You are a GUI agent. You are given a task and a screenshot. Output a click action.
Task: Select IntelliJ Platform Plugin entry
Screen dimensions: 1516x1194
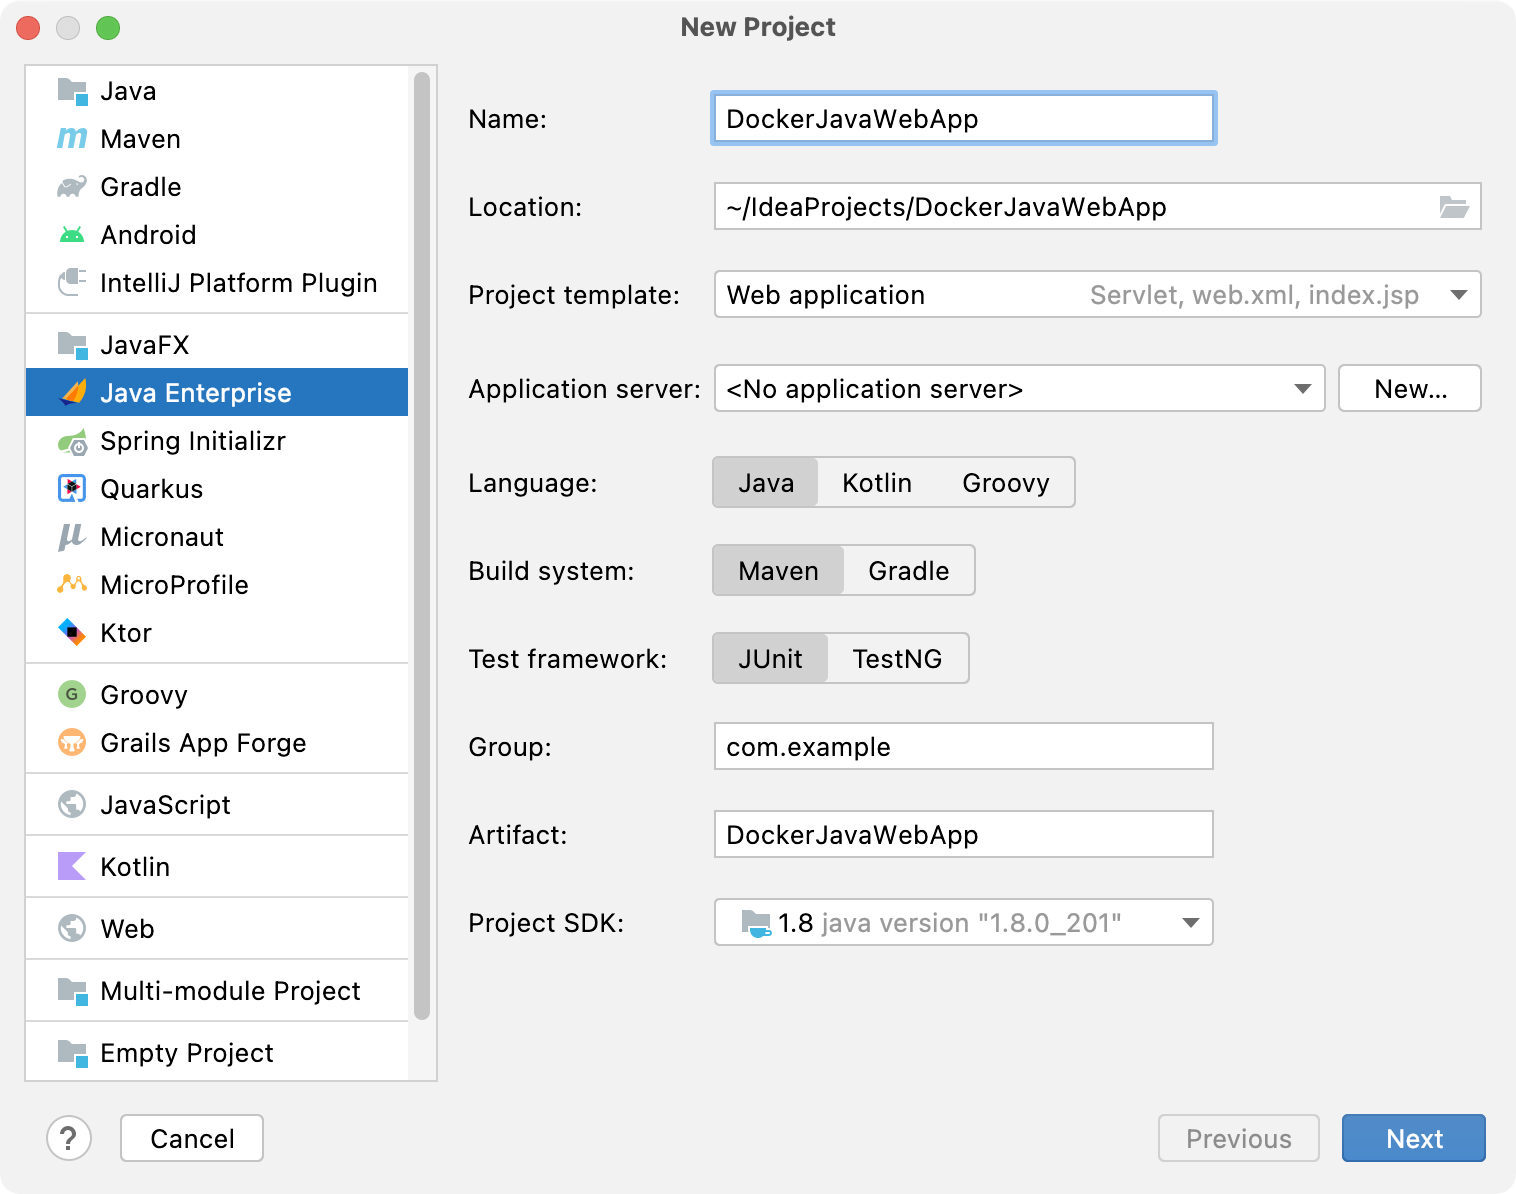click(x=217, y=283)
